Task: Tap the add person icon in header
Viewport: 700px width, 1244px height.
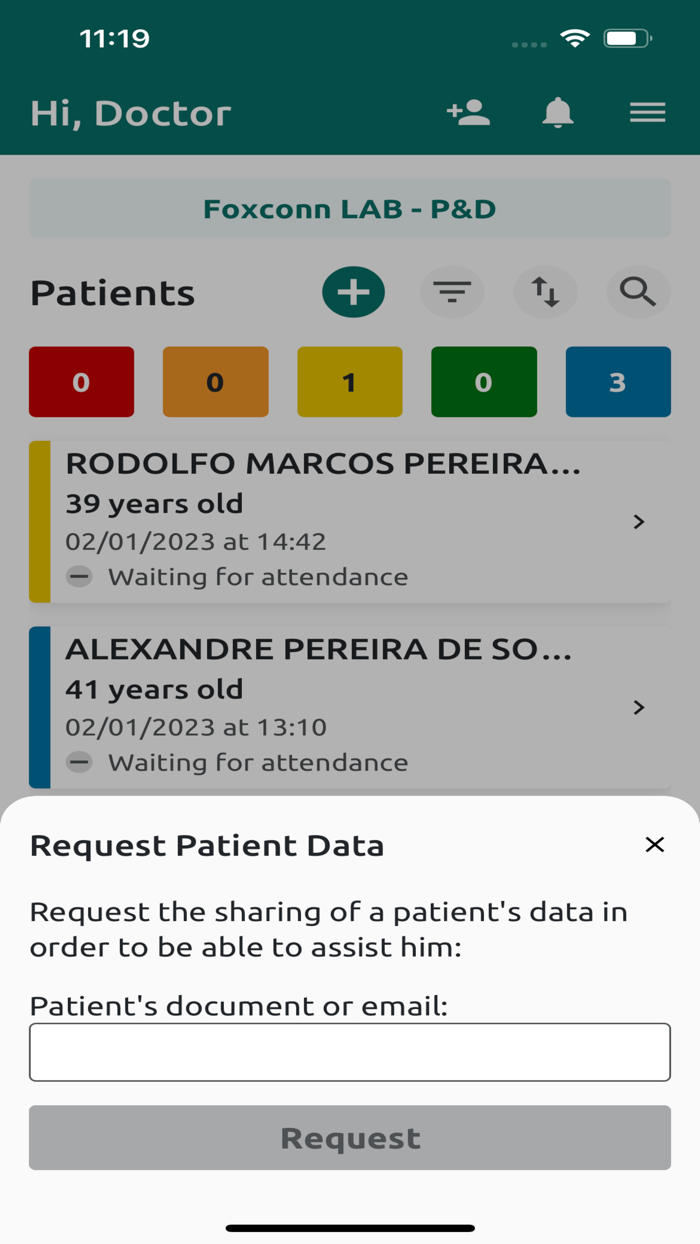Action: [x=468, y=113]
